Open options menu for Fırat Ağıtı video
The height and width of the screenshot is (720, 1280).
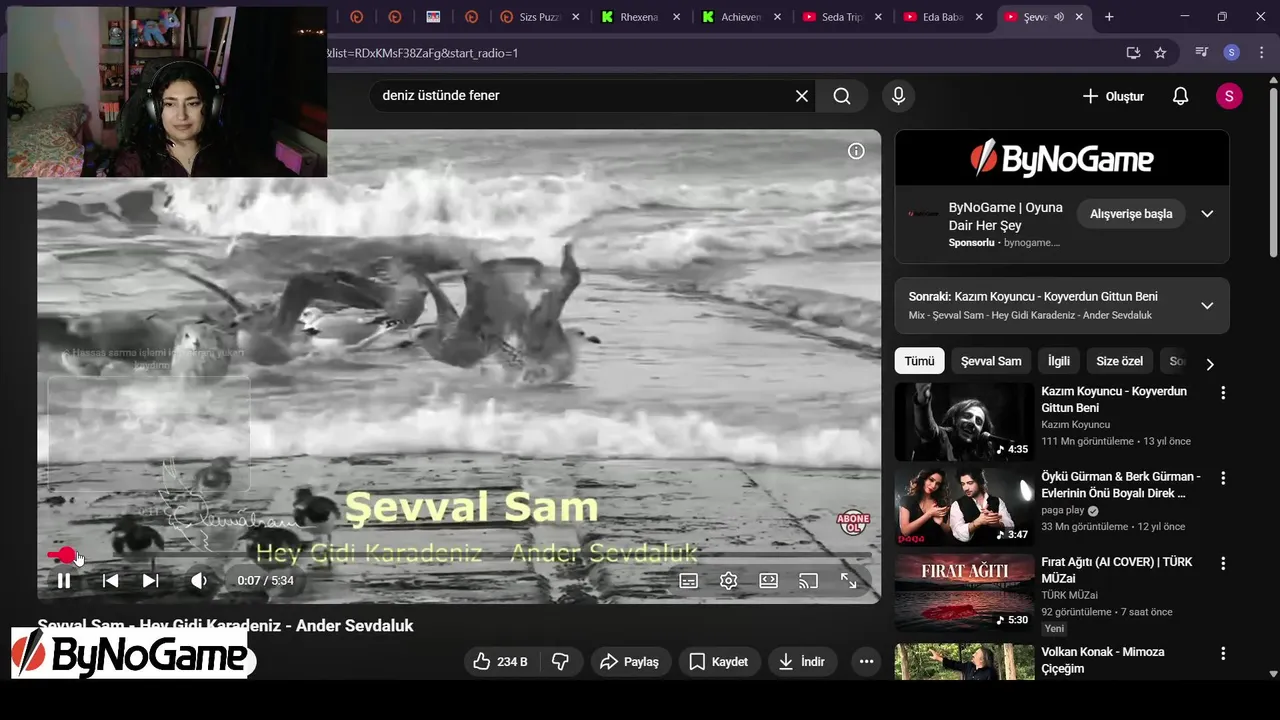[1222, 563]
